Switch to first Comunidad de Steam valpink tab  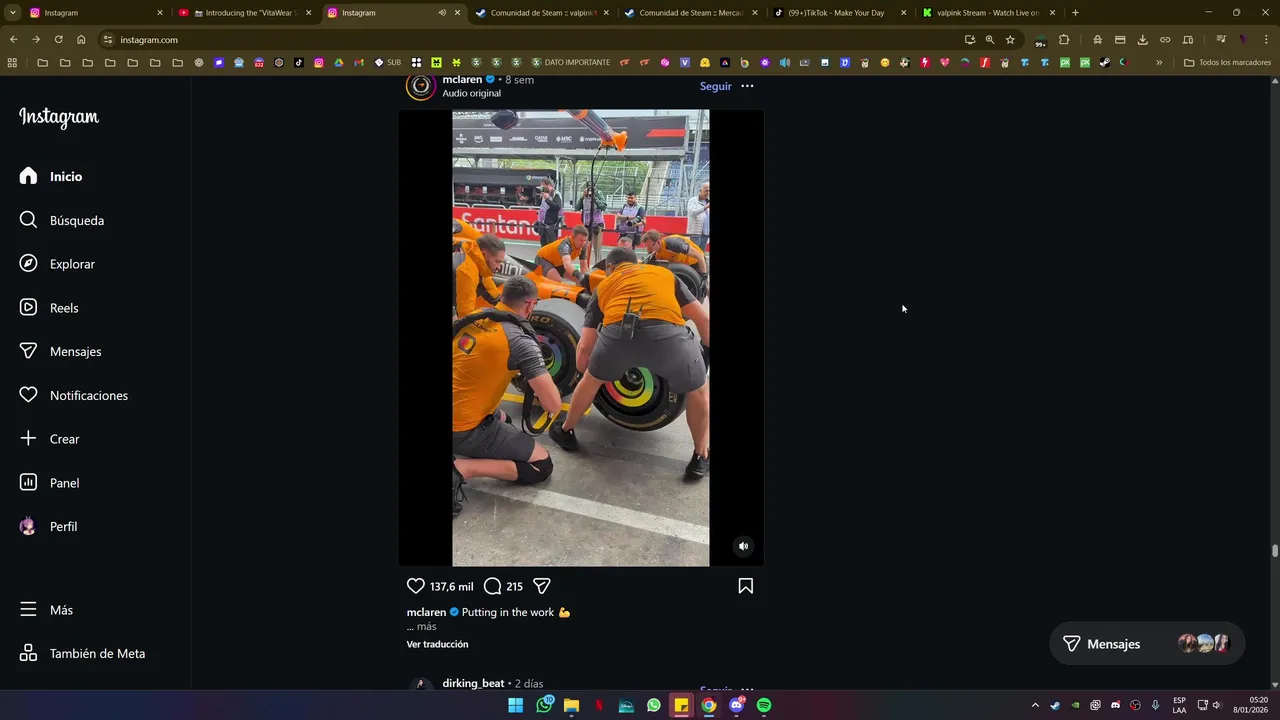(x=543, y=13)
